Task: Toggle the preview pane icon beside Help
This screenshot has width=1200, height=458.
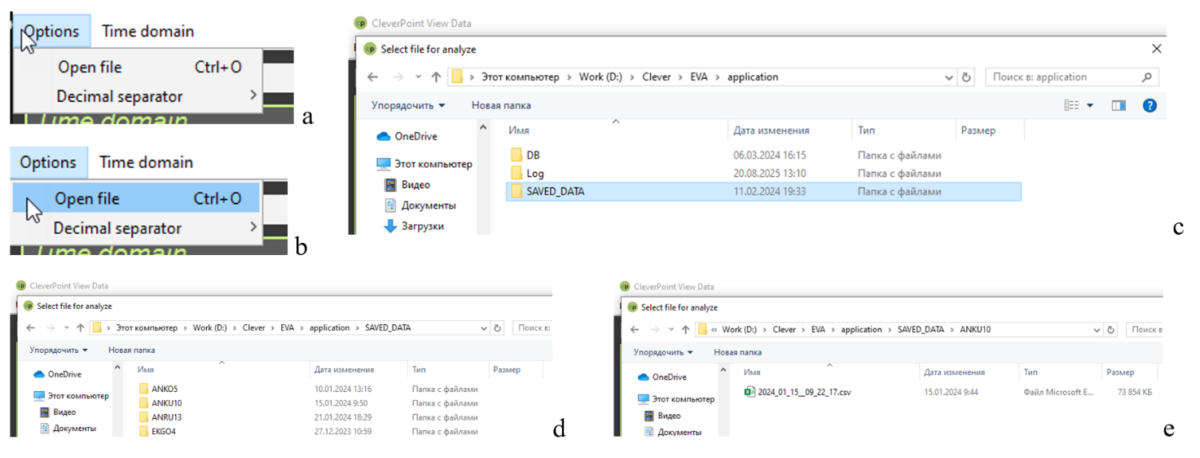Action: point(1119,105)
